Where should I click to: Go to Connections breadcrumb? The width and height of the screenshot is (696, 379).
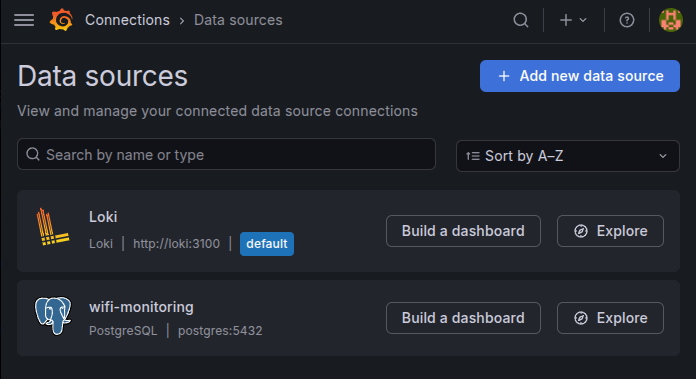point(127,20)
